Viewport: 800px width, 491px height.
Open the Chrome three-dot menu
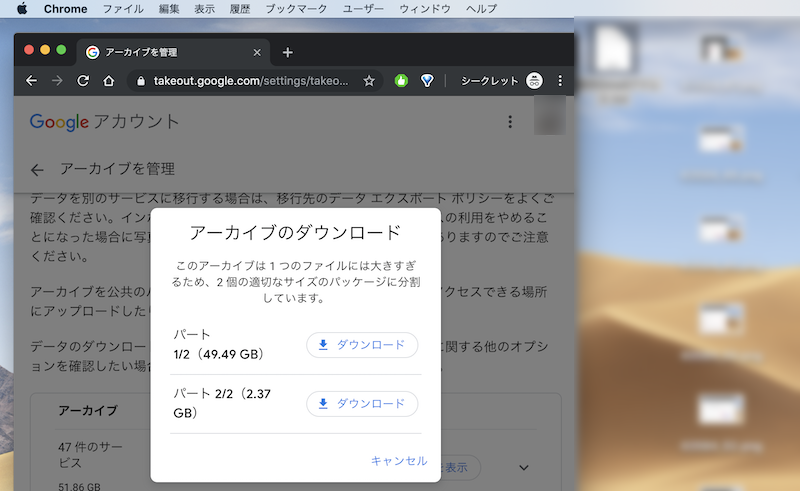559,81
